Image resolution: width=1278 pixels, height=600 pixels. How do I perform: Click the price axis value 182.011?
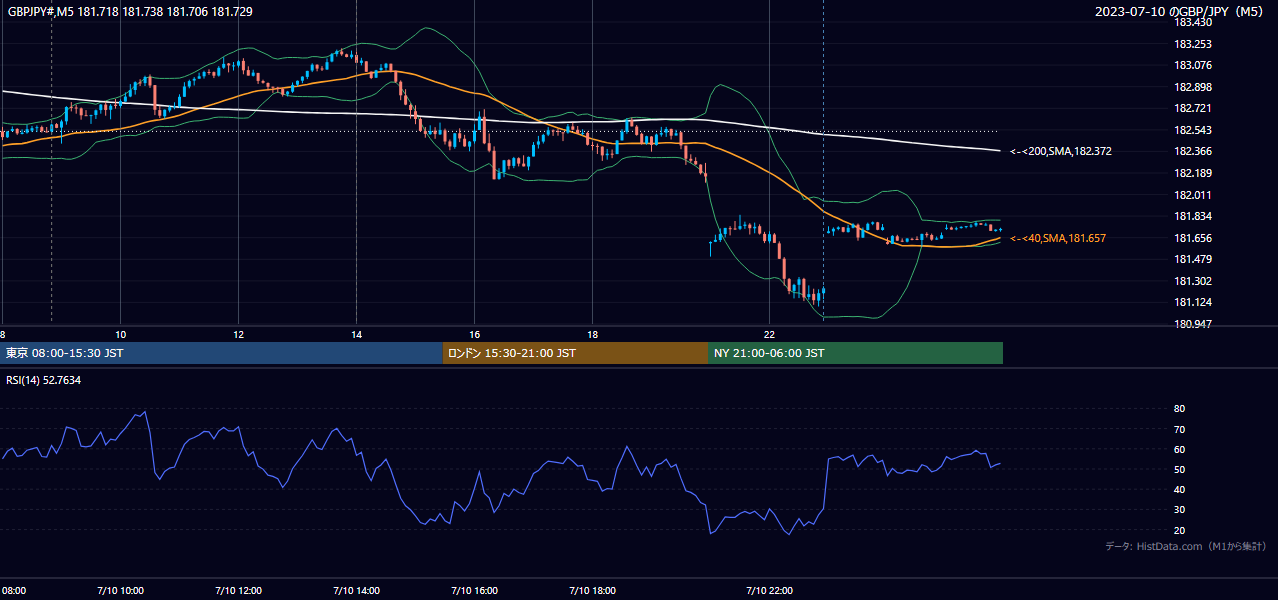1193,195
